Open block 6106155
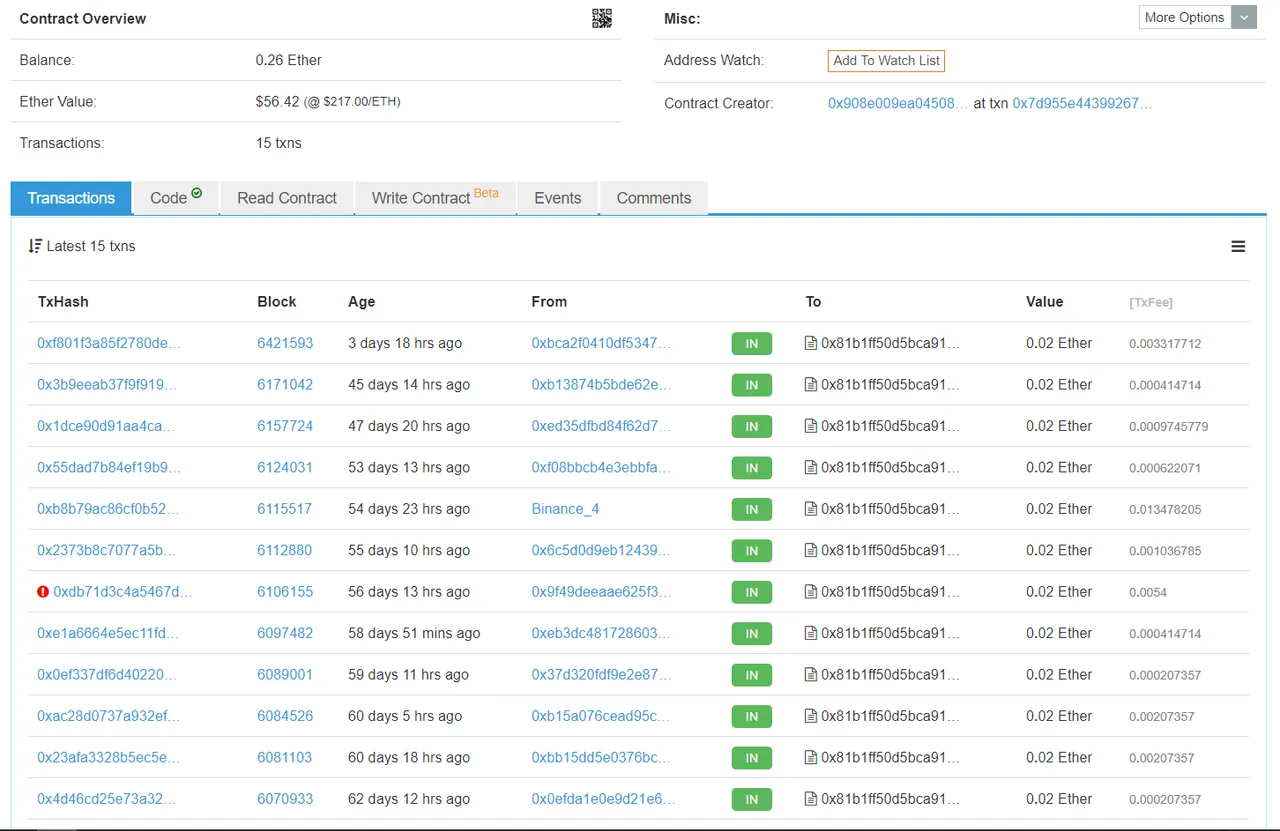1280x831 pixels. (285, 592)
